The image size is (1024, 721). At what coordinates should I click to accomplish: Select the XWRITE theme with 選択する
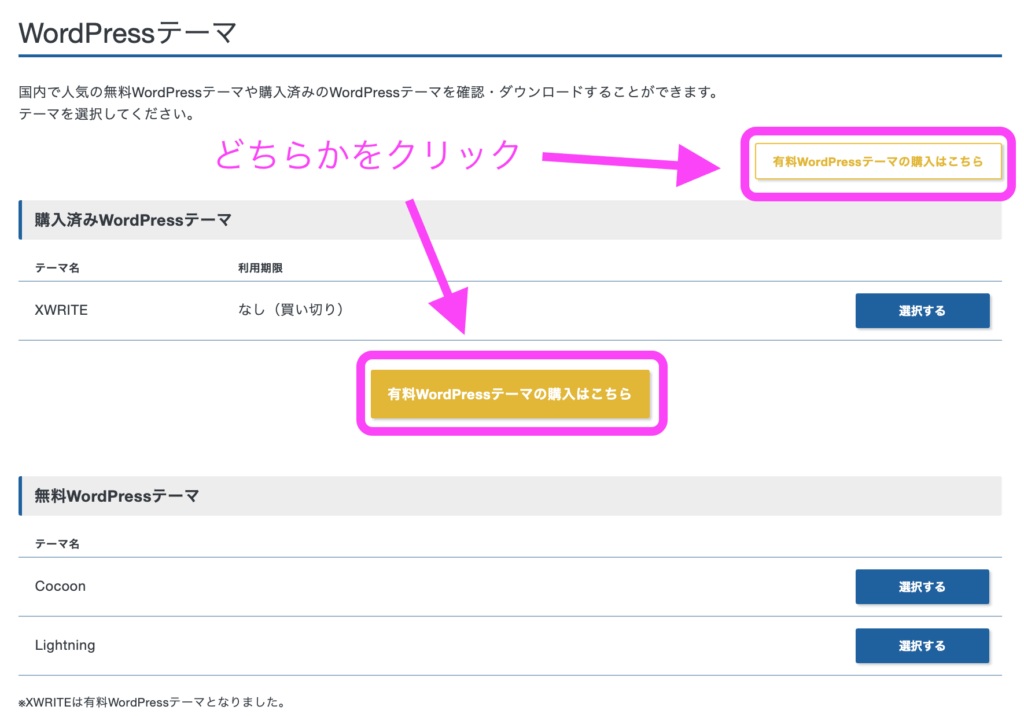click(x=922, y=311)
